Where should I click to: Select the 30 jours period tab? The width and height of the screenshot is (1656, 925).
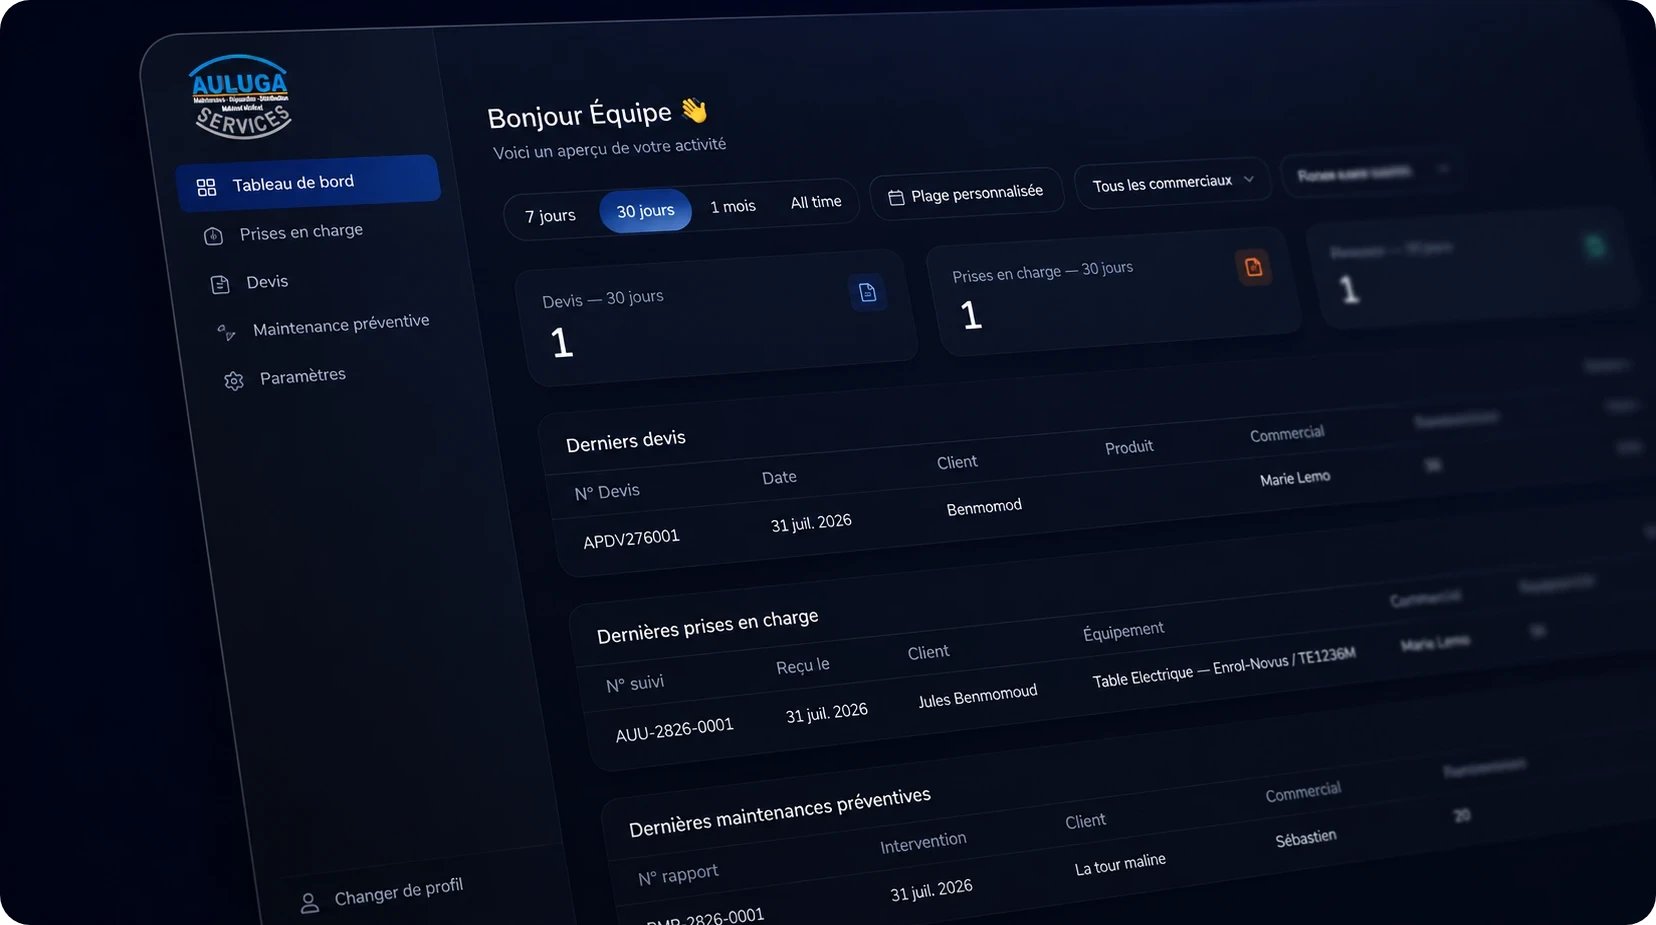point(645,211)
